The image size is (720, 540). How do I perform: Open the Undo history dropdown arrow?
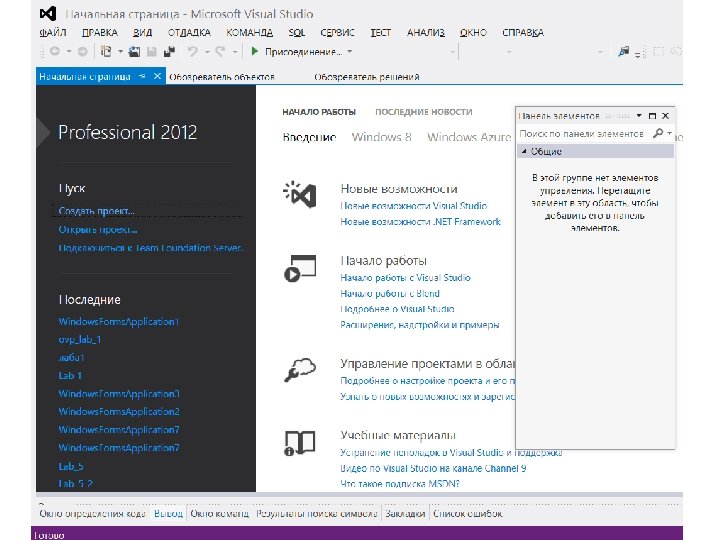point(207,51)
